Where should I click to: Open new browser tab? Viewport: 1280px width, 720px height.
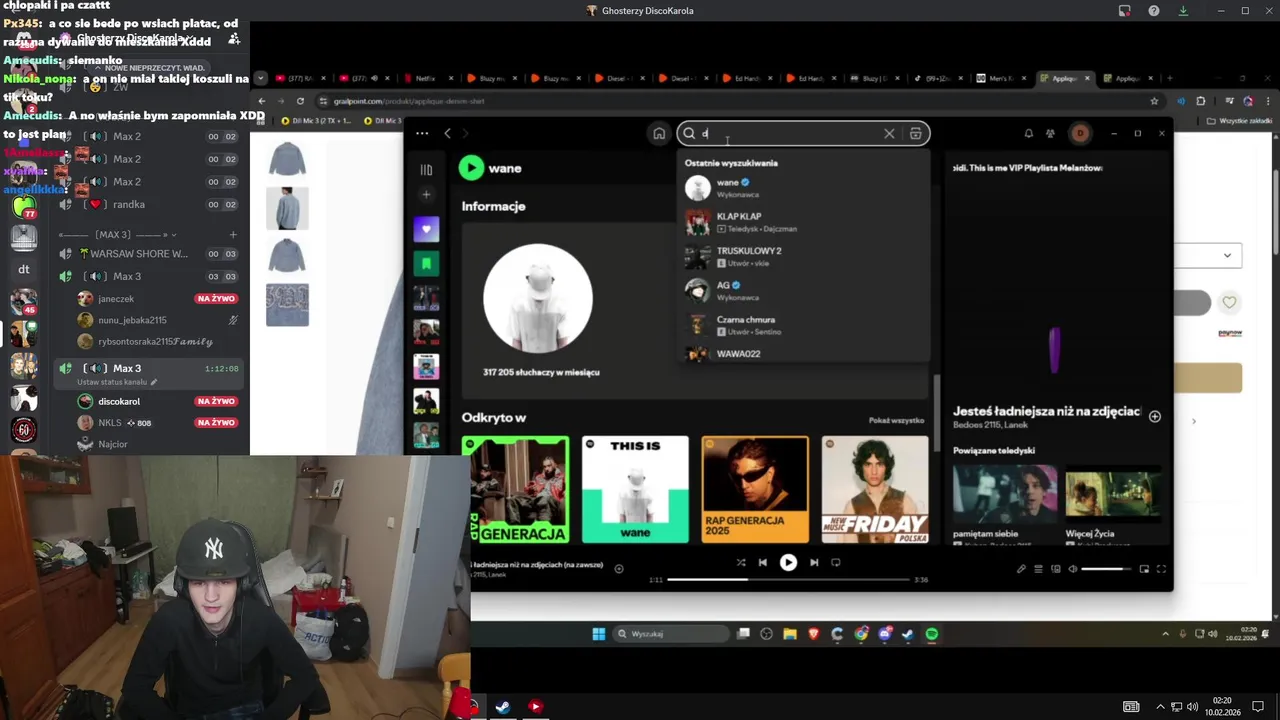coord(1169,78)
